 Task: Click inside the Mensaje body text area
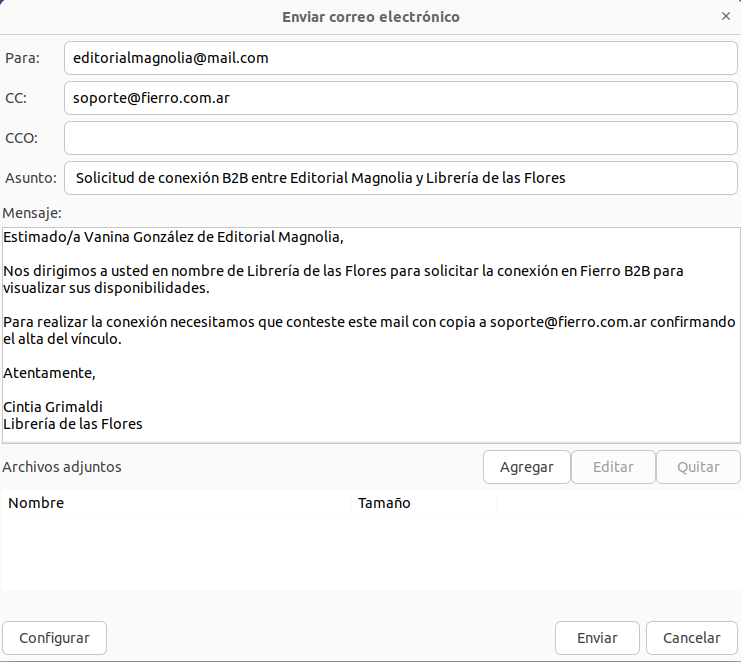point(371,335)
